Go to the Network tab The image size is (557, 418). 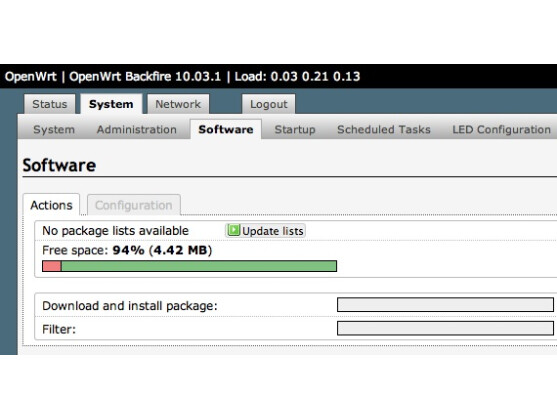click(178, 104)
